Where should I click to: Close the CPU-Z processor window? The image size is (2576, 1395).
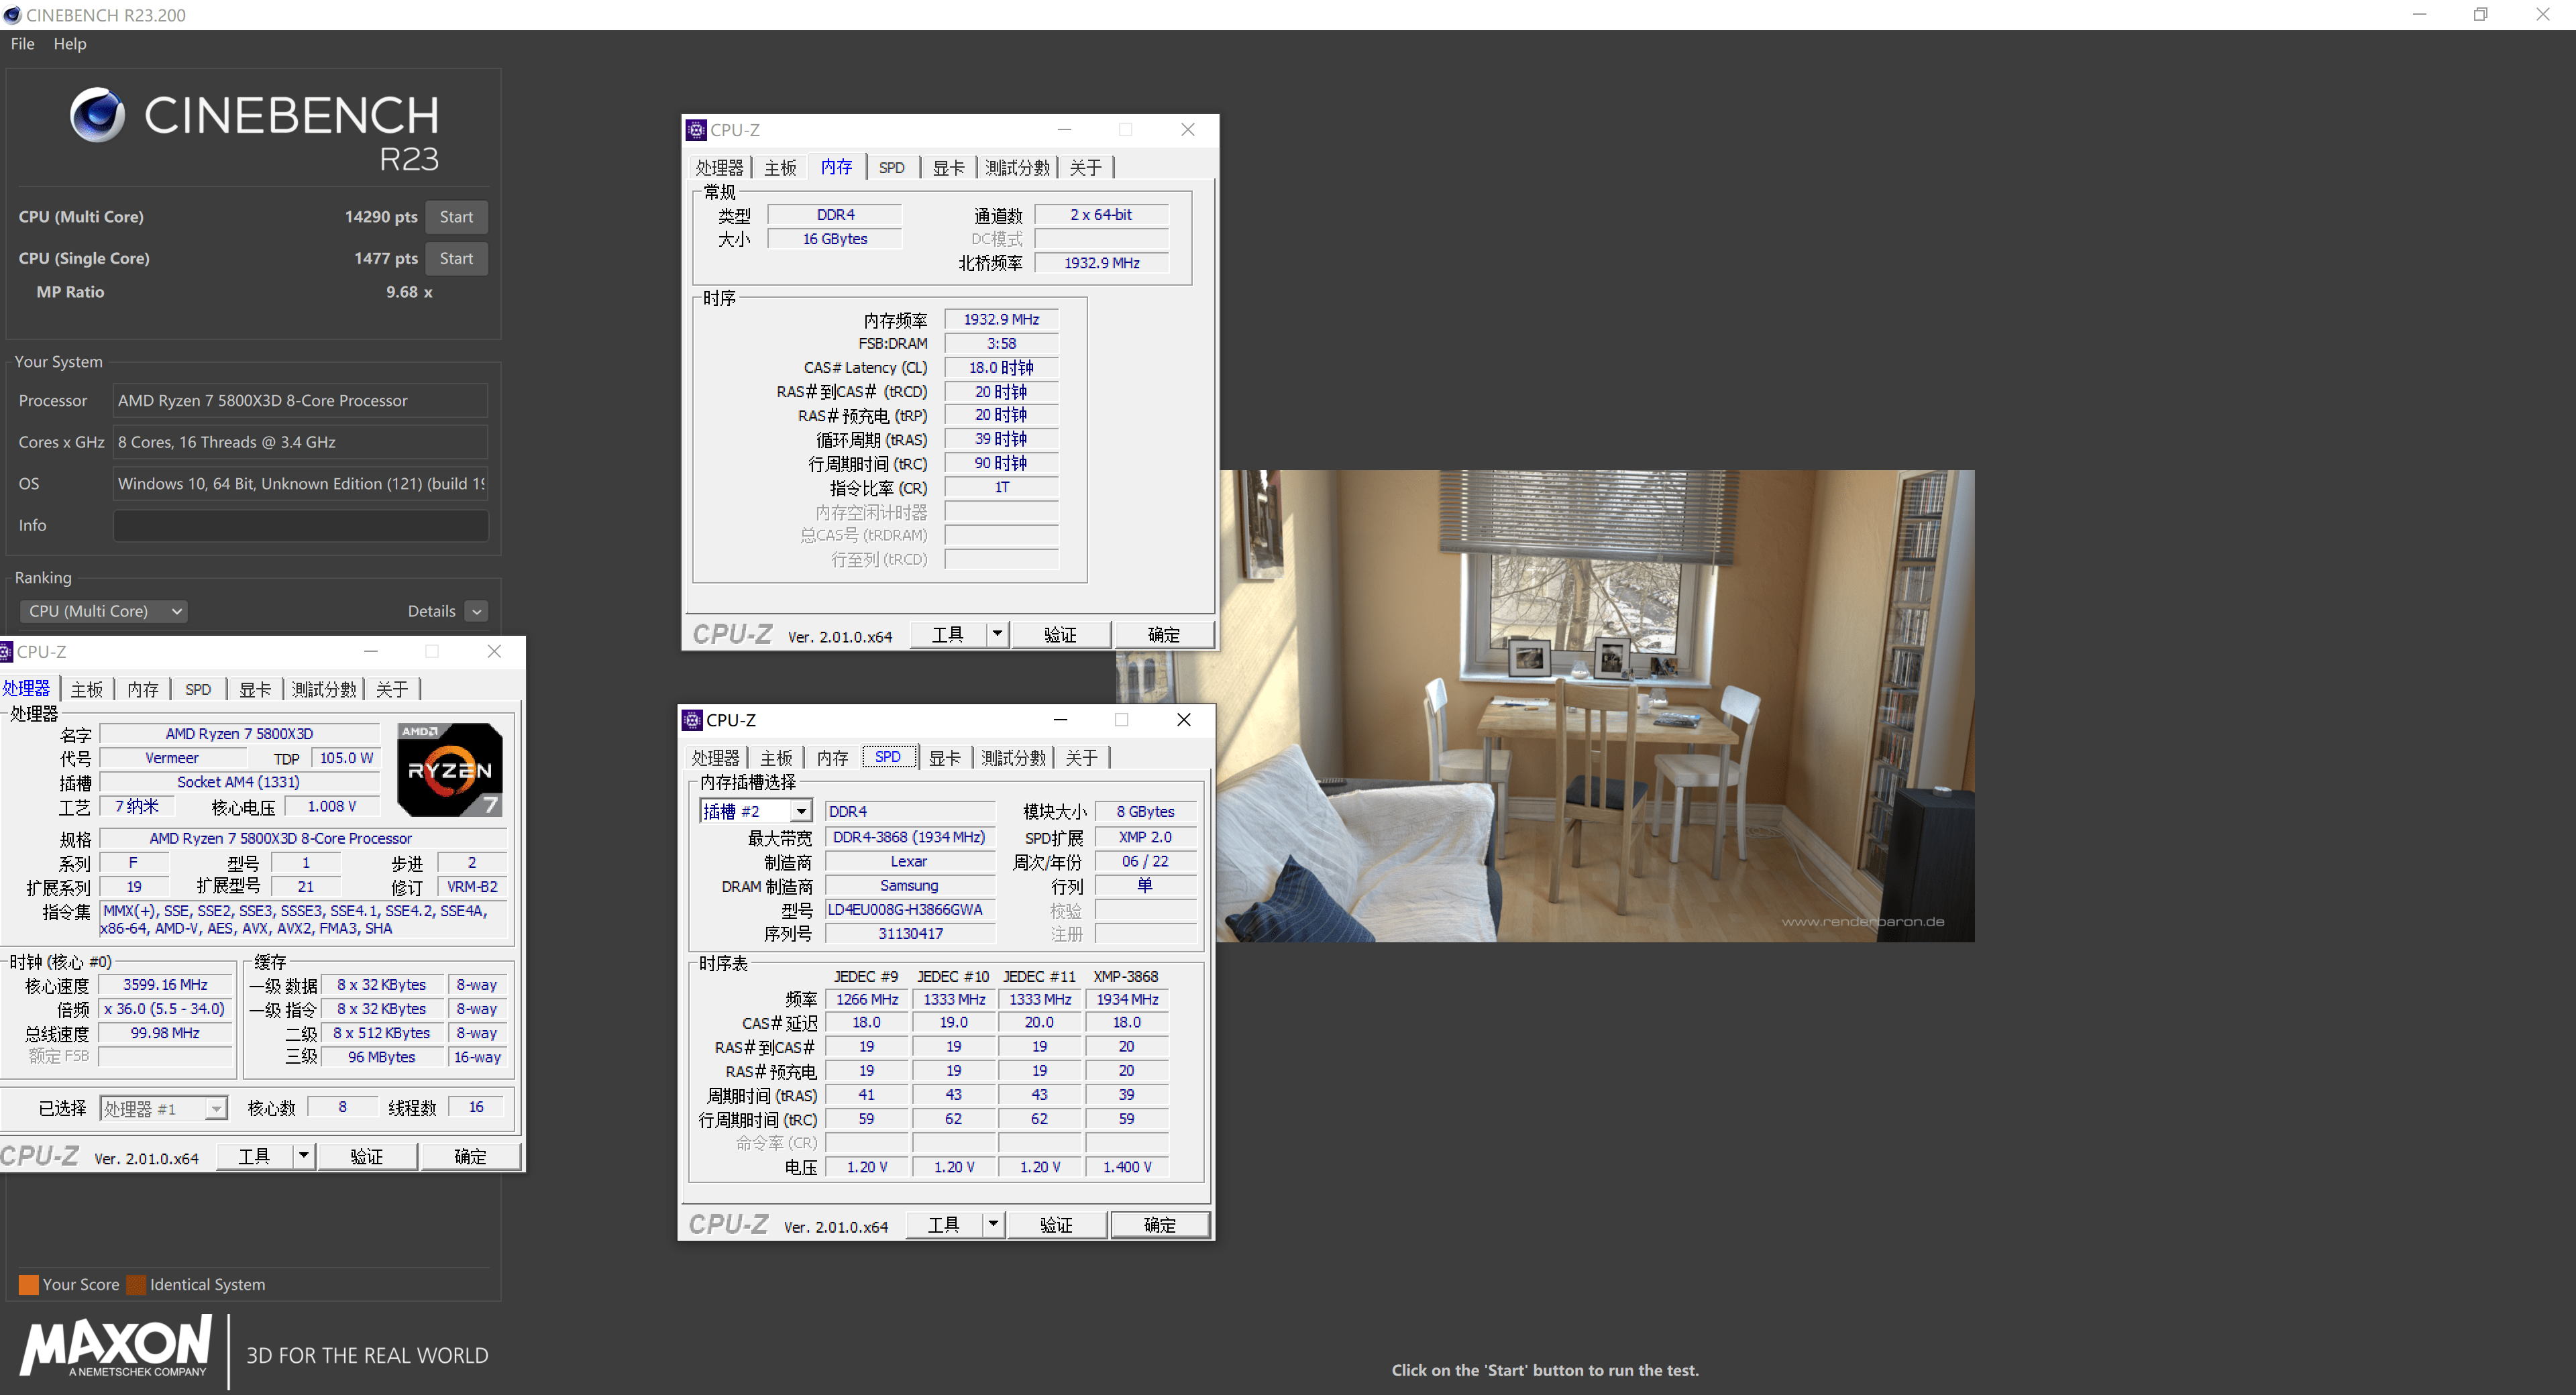[494, 652]
